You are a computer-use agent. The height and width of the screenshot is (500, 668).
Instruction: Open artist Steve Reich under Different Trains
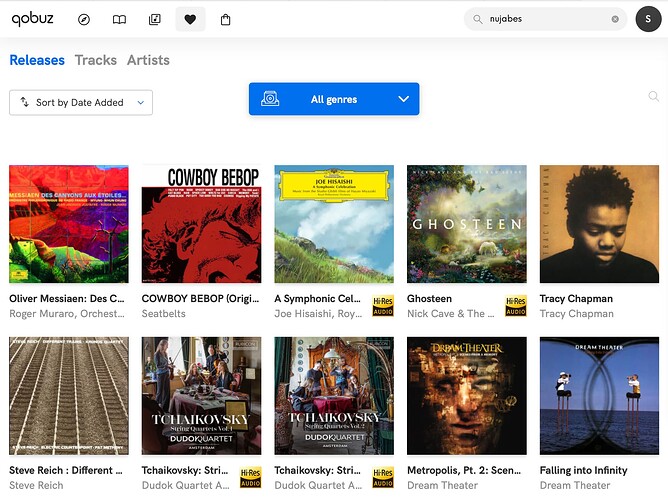coord(36,485)
